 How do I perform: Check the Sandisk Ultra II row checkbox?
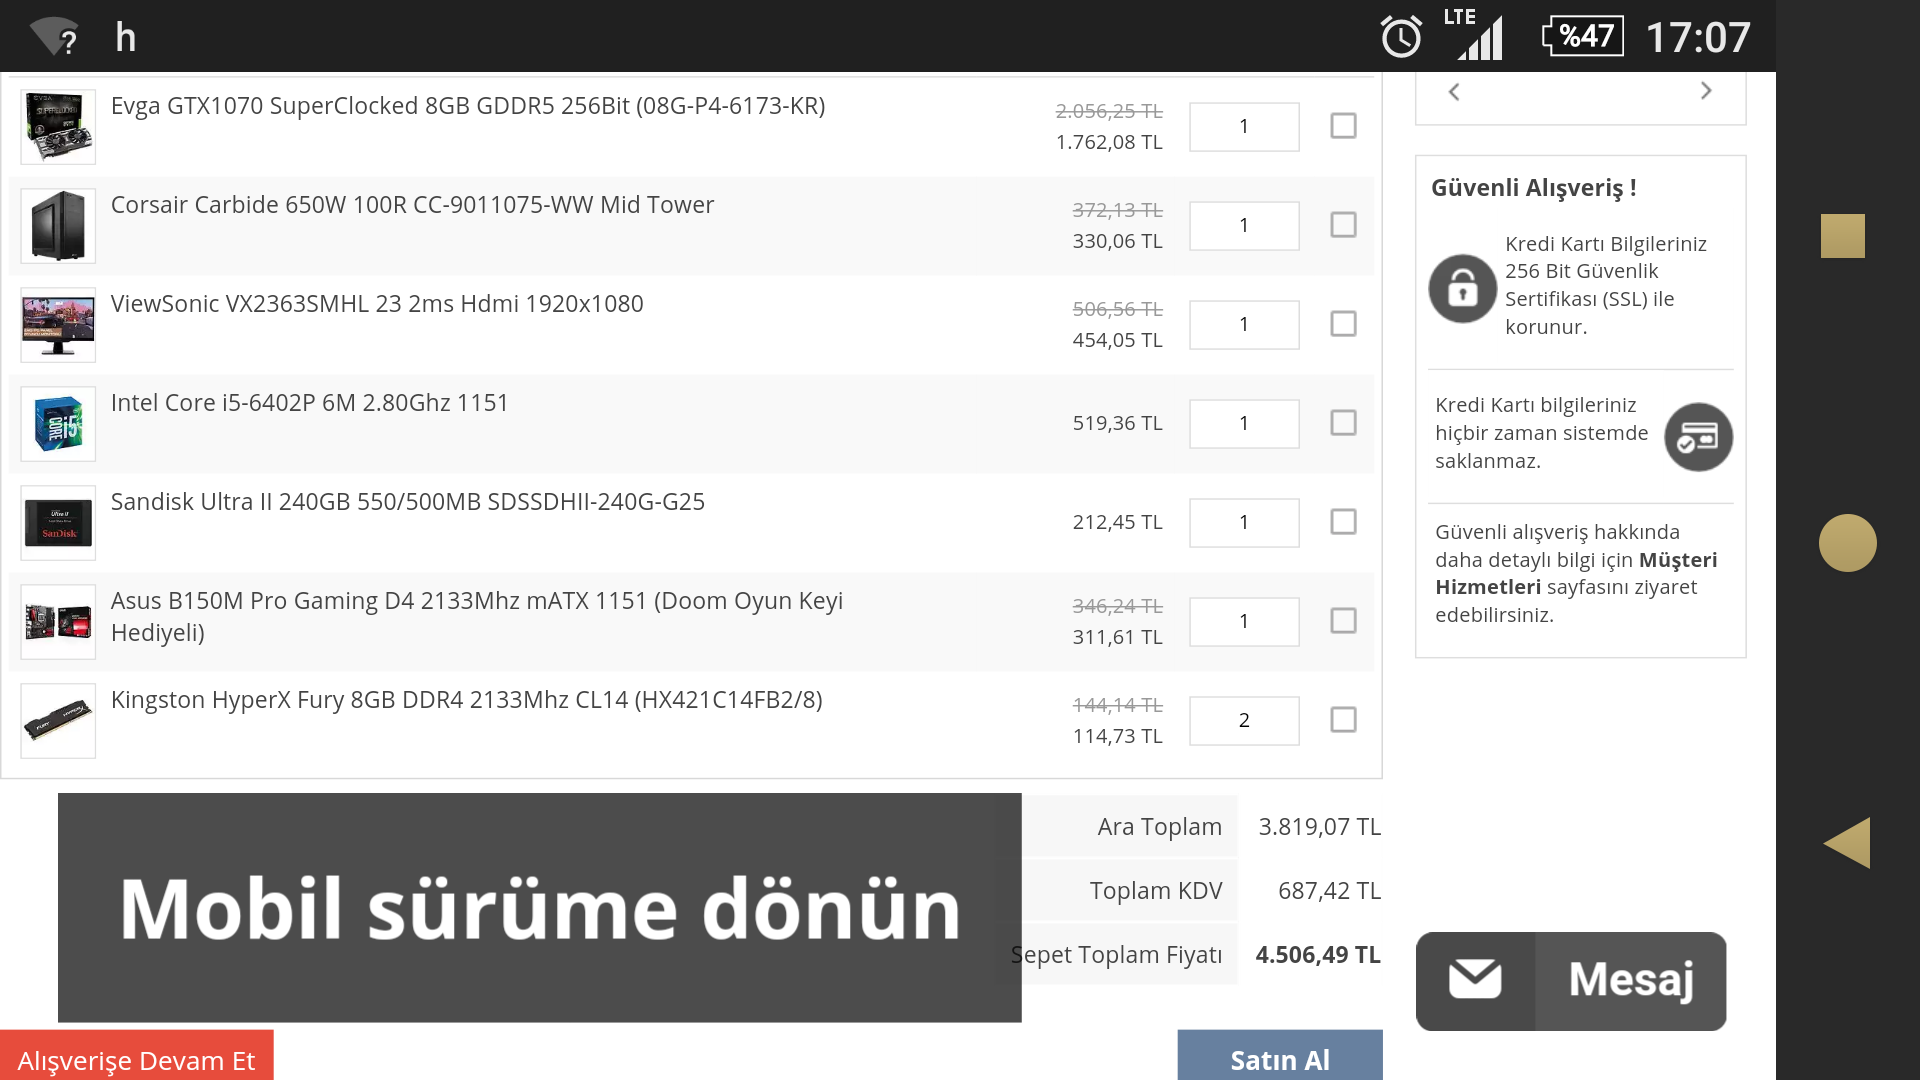click(x=1343, y=522)
